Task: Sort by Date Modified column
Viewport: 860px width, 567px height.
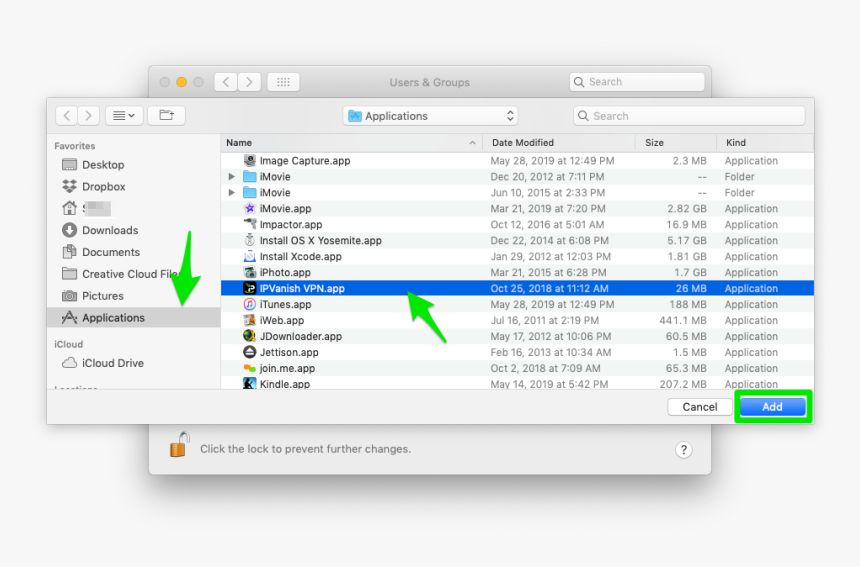Action: (558, 143)
